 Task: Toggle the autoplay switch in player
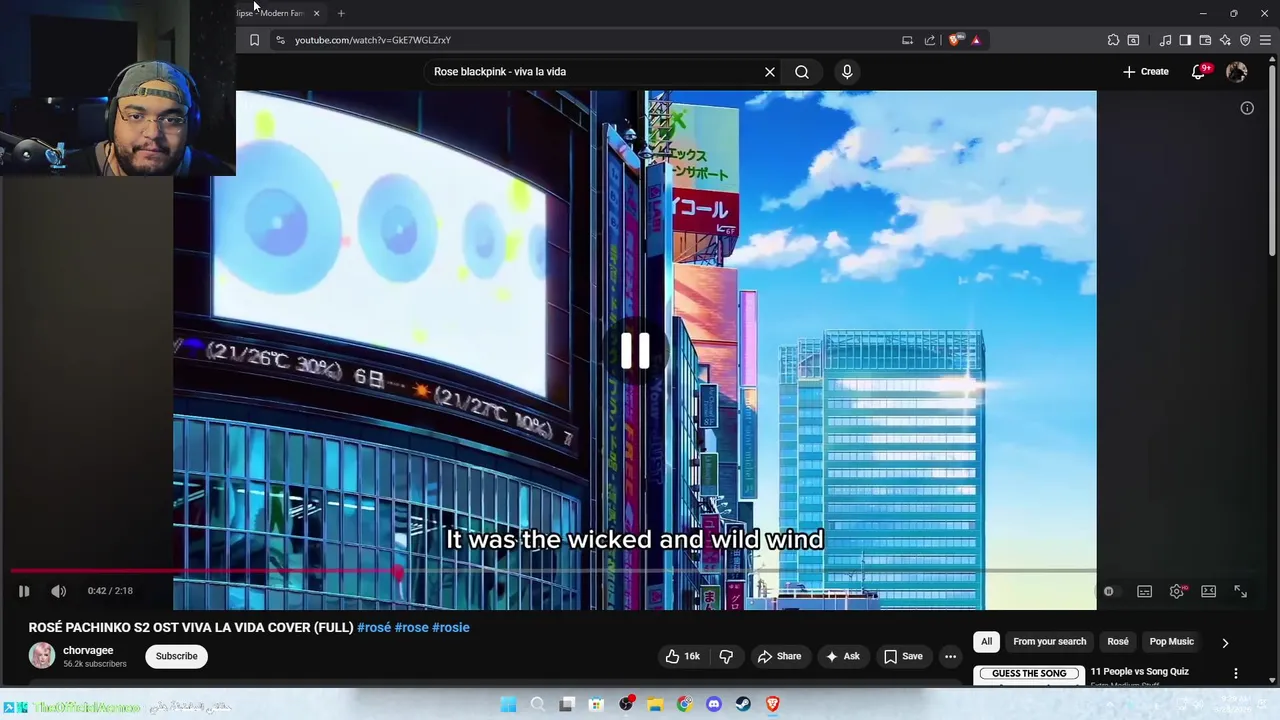click(x=1110, y=592)
